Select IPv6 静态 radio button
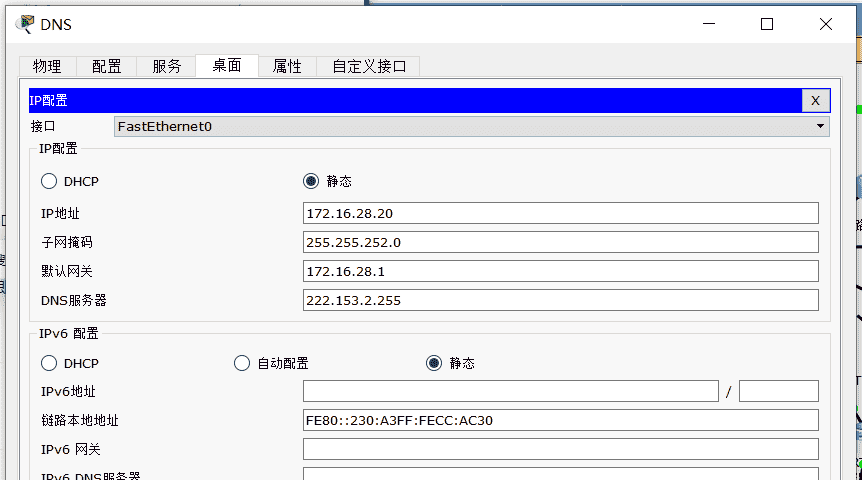This screenshot has height=480, width=862. (434, 363)
